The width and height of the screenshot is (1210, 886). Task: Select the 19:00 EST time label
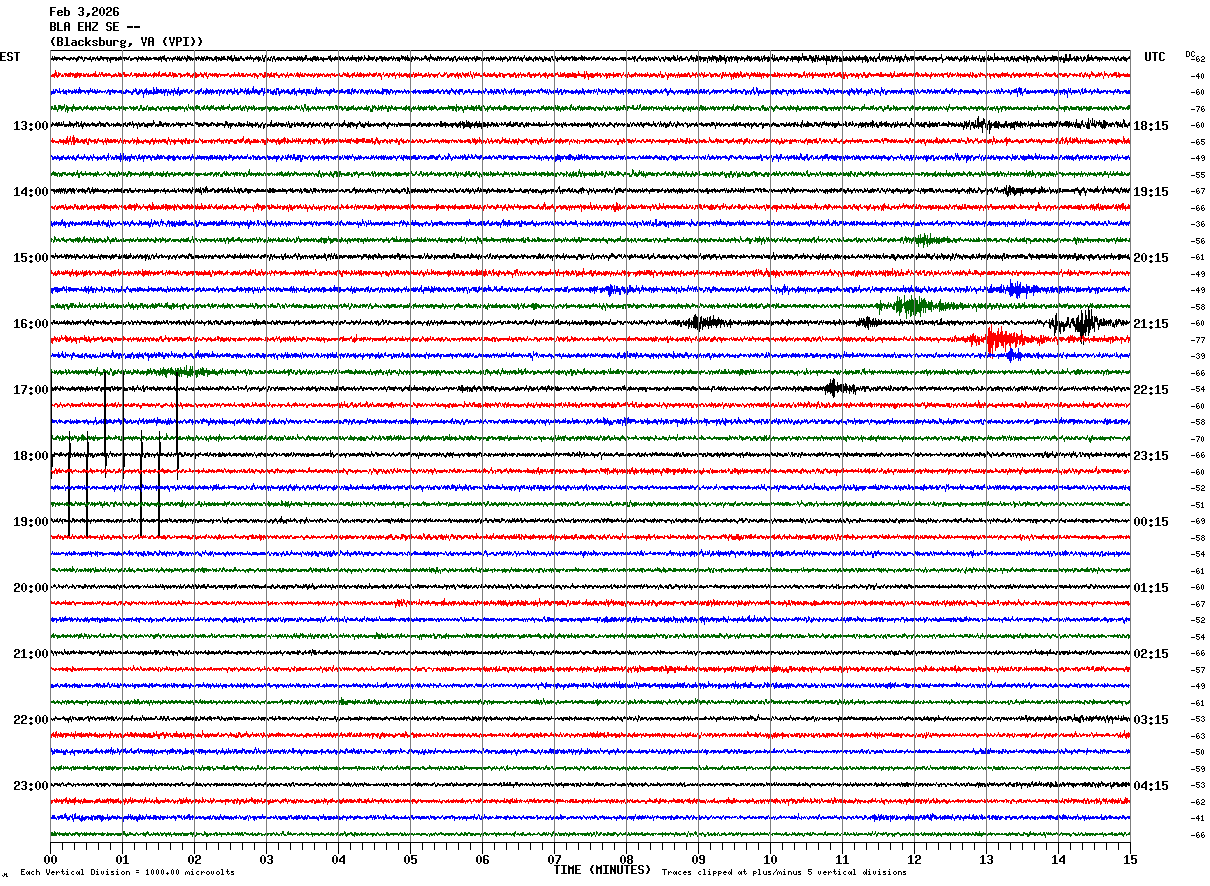tap(31, 522)
